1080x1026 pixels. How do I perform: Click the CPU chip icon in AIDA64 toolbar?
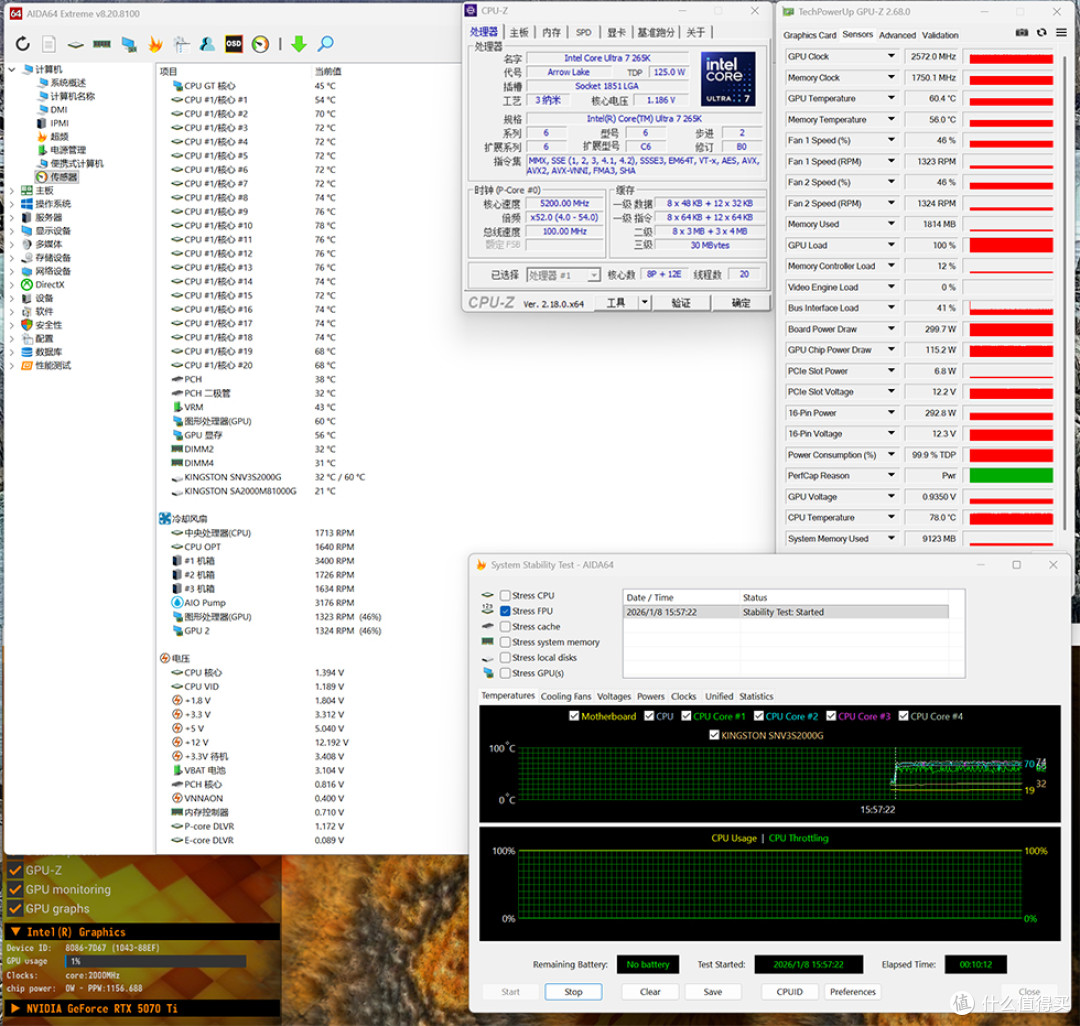[75, 45]
